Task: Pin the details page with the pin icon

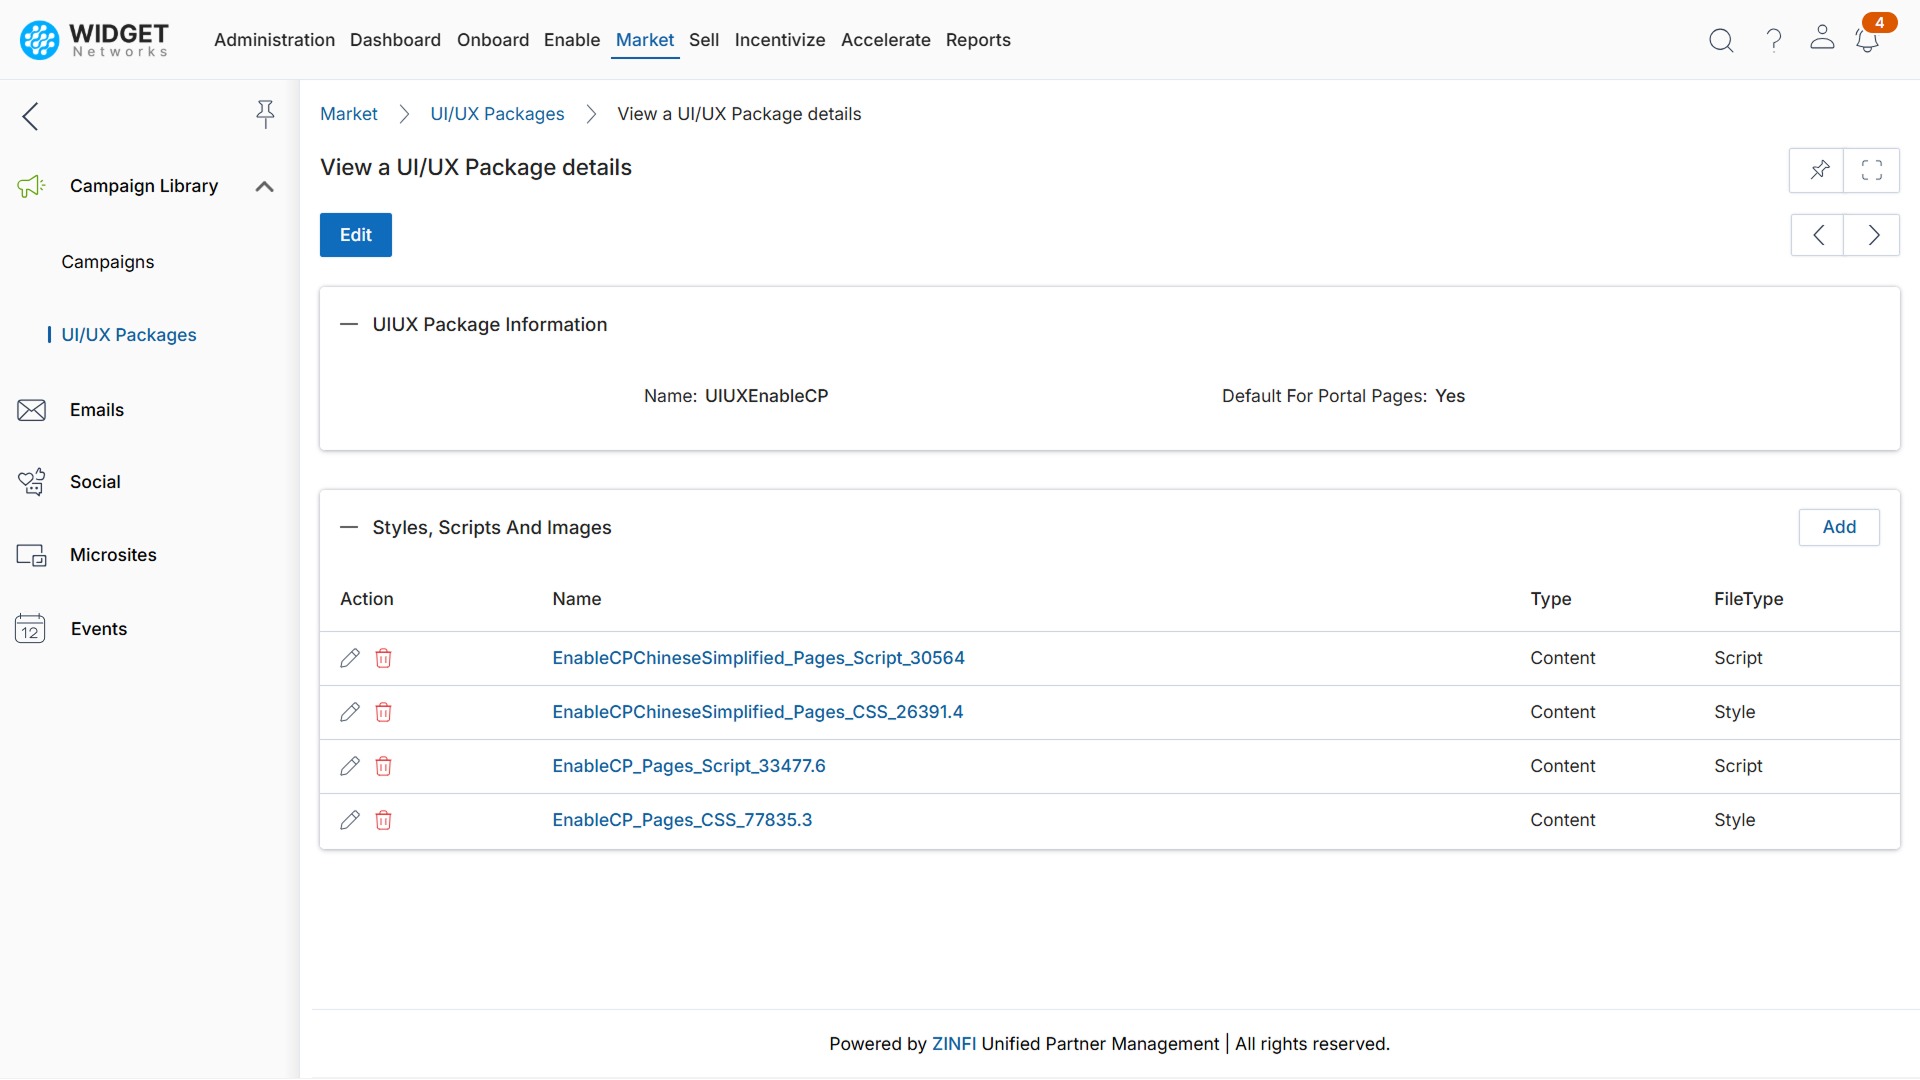Action: pyautogui.click(x=1819, y=170)
